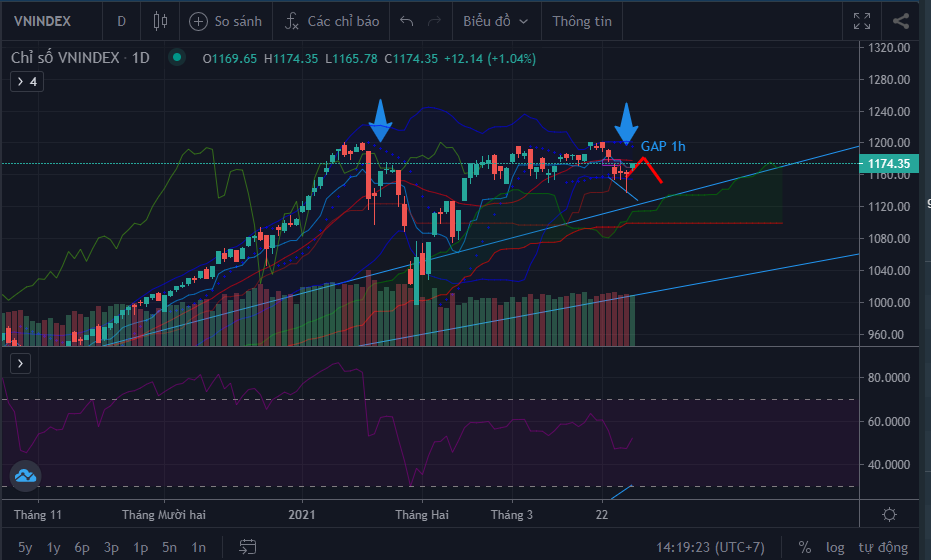Set range to 6p
The height and width of the screenshot is (560, 931).
tap(82, 547)
